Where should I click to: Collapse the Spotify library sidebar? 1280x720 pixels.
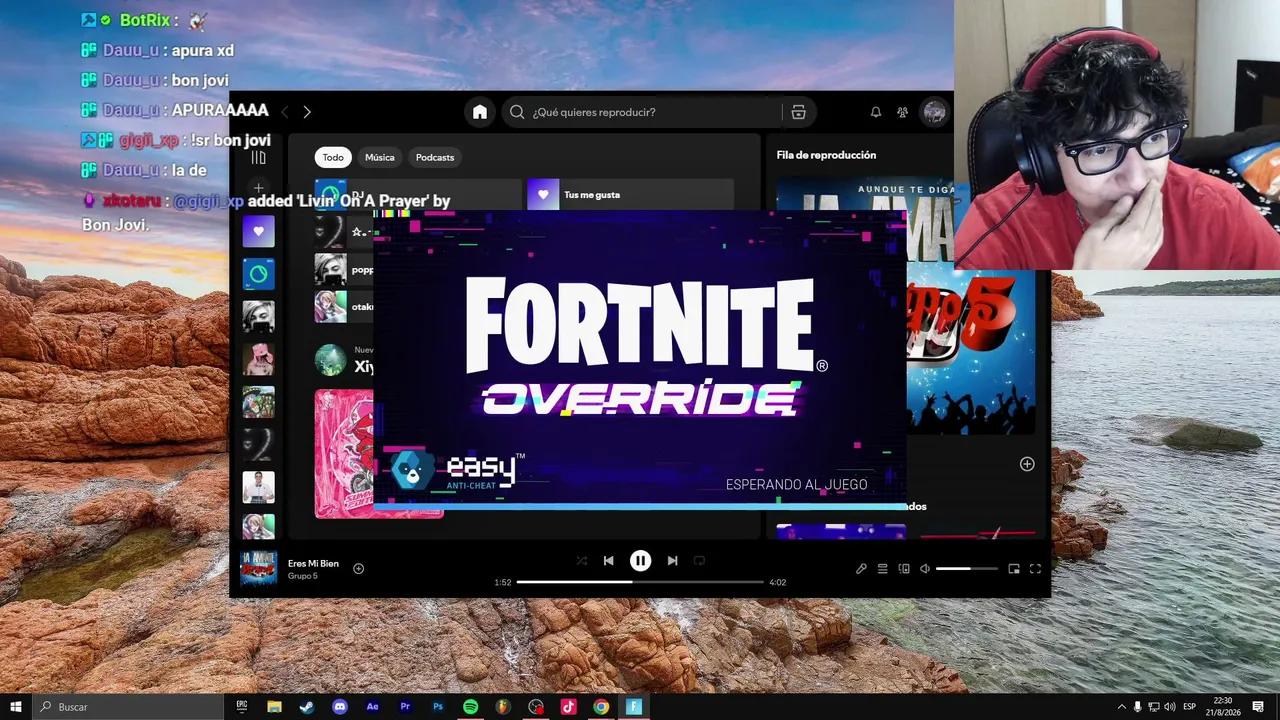(259, 157)
